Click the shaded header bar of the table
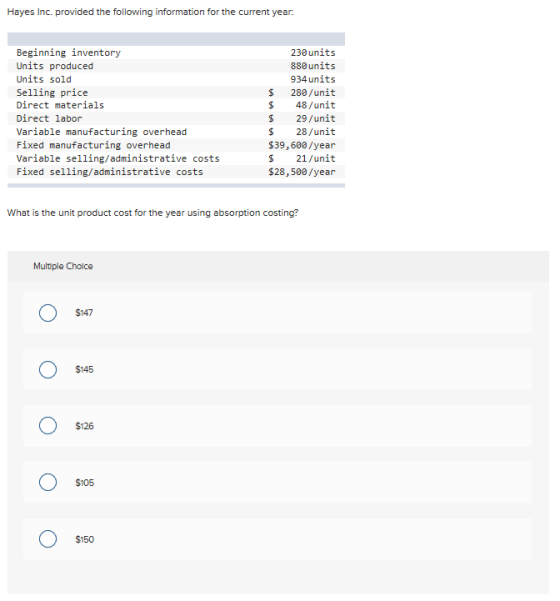This screenshot has width=560, height=601. pyautogui.click(x=176, y=39)
